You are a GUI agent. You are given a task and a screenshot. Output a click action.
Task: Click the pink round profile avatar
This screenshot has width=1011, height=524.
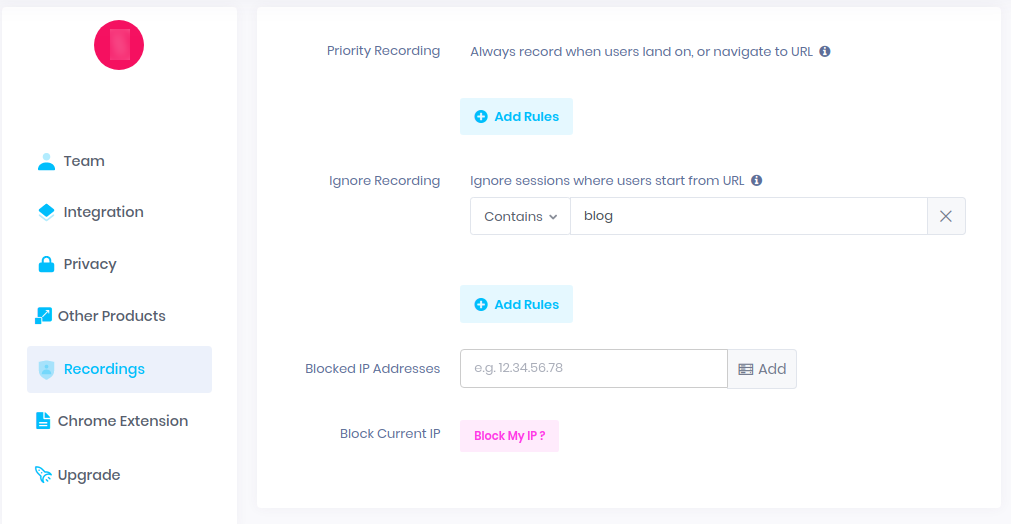[119, 45]
